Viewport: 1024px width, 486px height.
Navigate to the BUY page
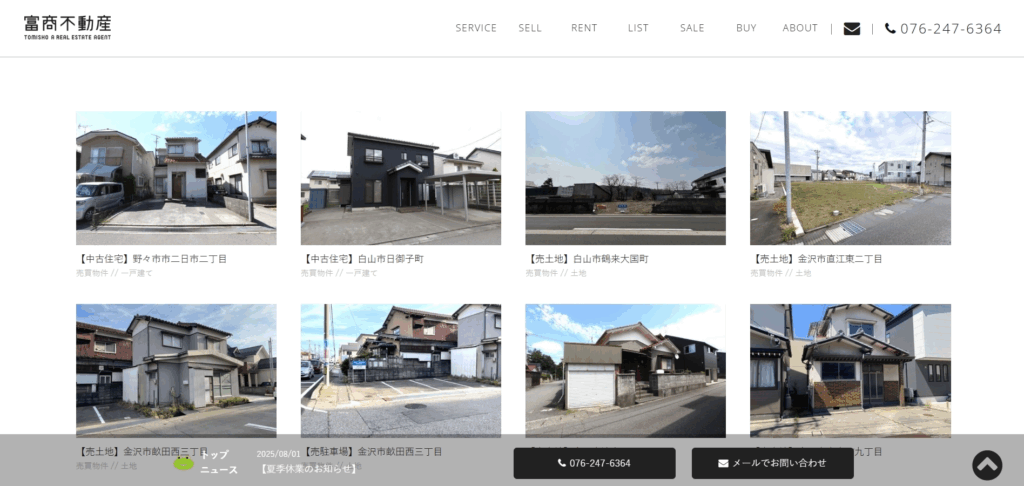click(746, 28)
